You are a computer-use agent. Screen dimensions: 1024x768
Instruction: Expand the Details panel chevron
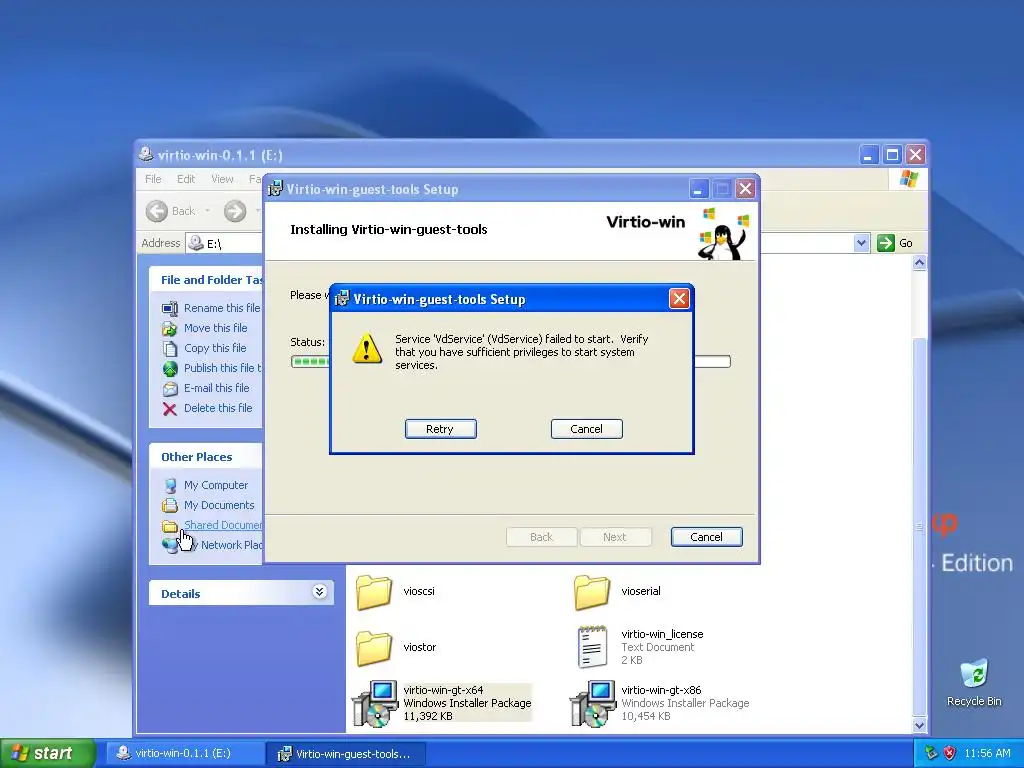point(319,592)
